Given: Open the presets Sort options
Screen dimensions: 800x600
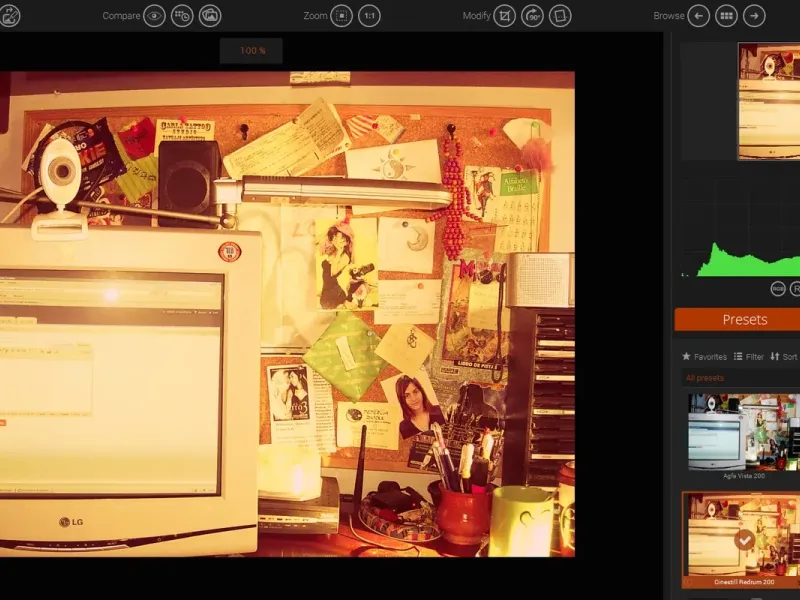Looking at the screenshot, I should click(x=784, y=357).
